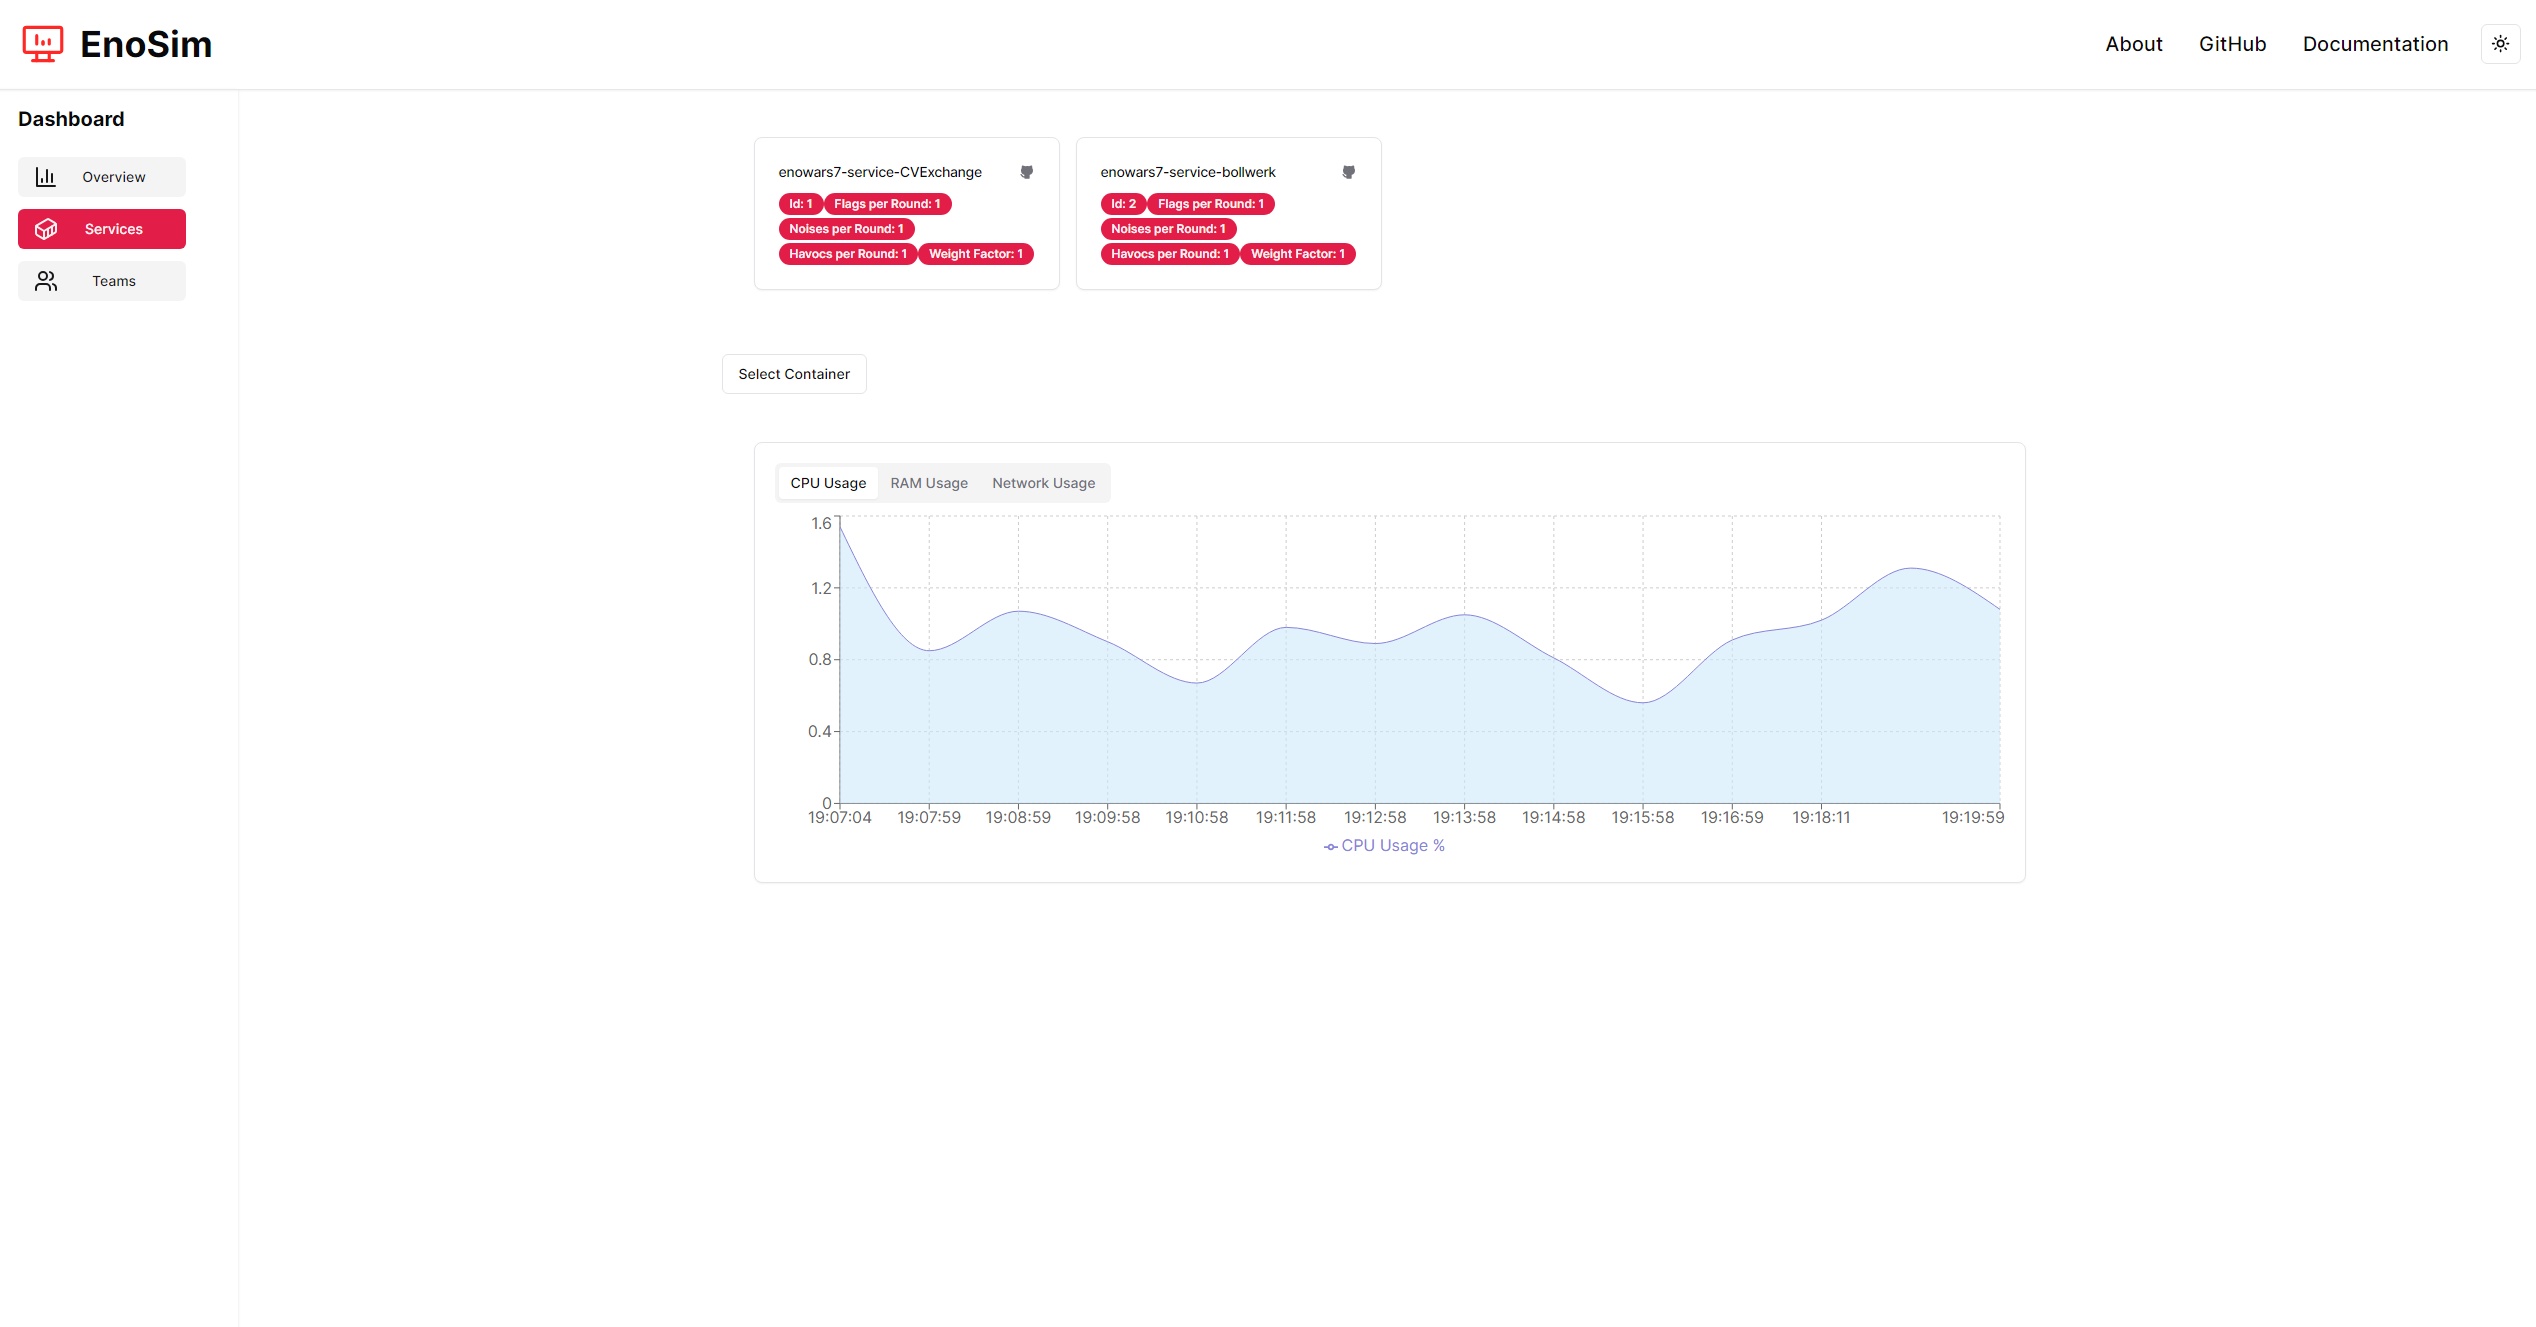Open GitHub icon on CVExchange service card
Viewport: 2536px width, 1327px height.
[1026, 172]
